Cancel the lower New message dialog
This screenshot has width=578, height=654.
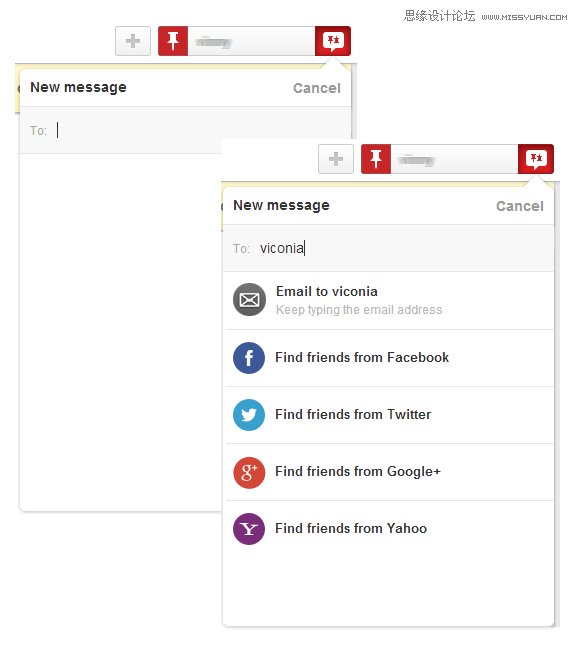point(520,206)
